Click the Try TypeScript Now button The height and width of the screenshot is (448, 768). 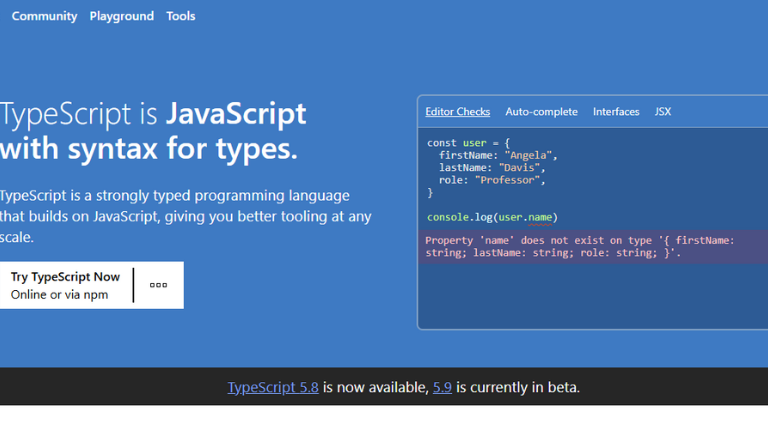[x=66, y=285]
